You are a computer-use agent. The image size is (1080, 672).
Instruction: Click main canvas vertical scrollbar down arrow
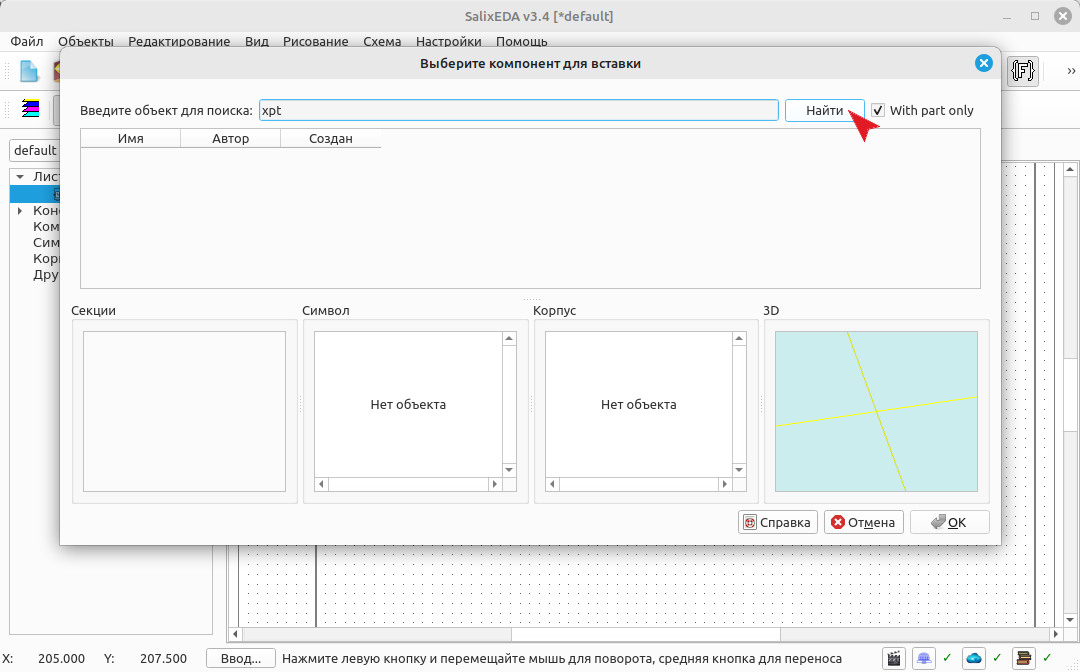point(1070,620)
